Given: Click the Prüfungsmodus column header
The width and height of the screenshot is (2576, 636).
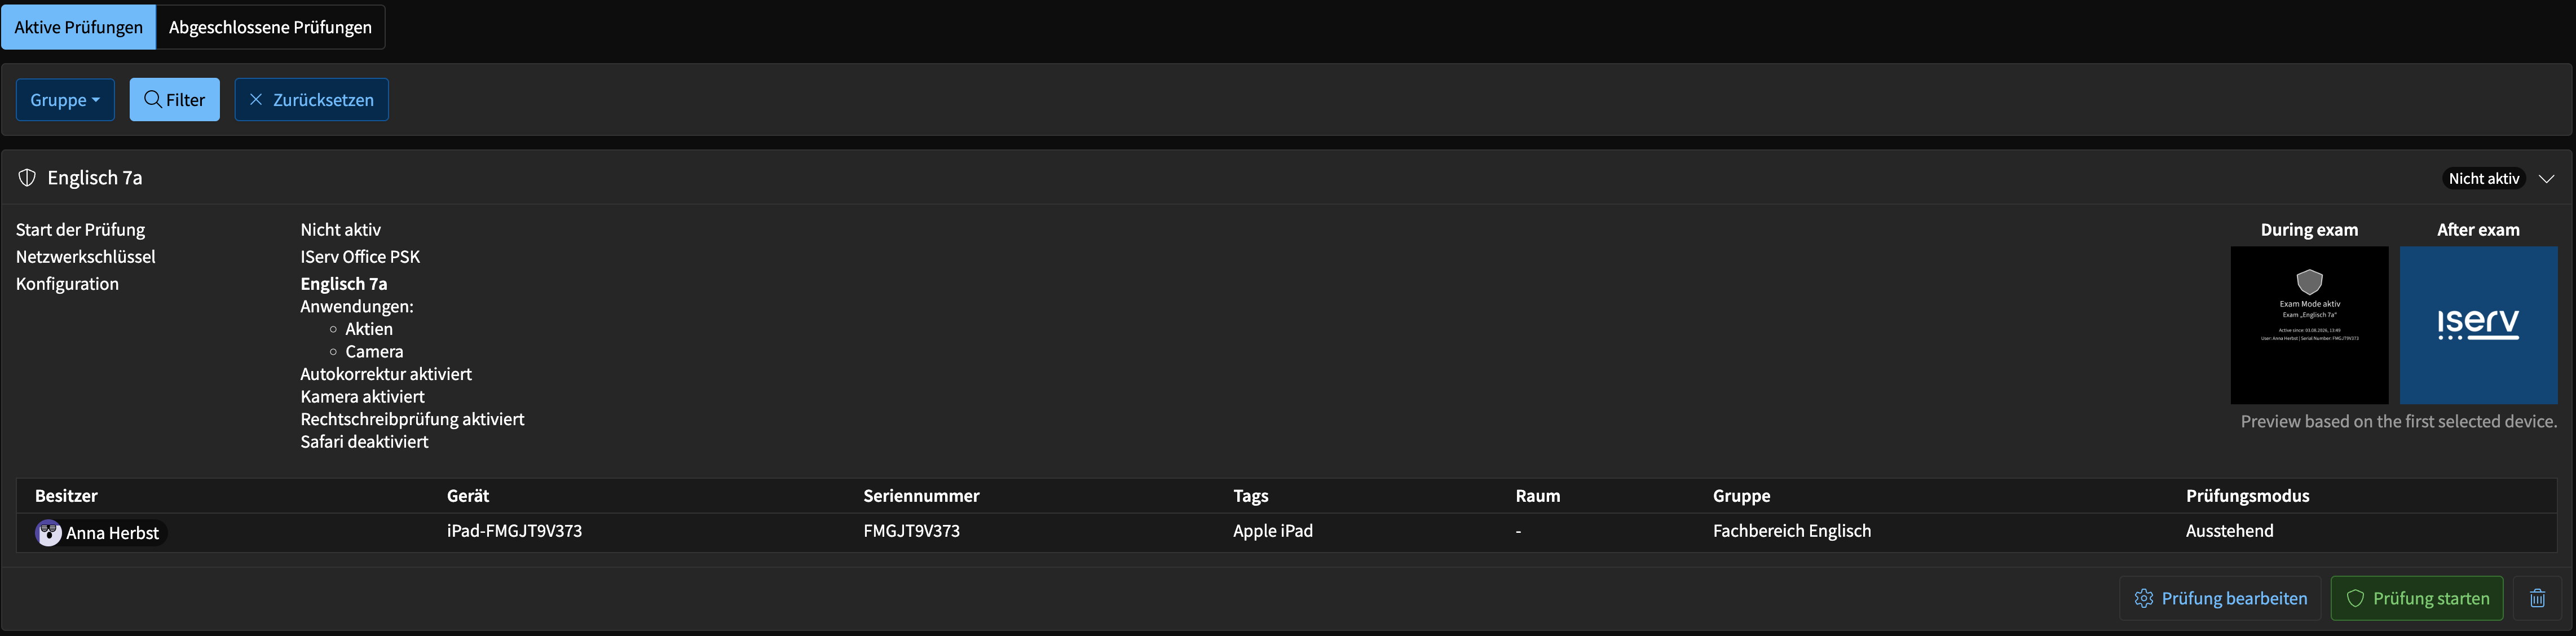Looking at the screenshot, I should point(2247,496).
